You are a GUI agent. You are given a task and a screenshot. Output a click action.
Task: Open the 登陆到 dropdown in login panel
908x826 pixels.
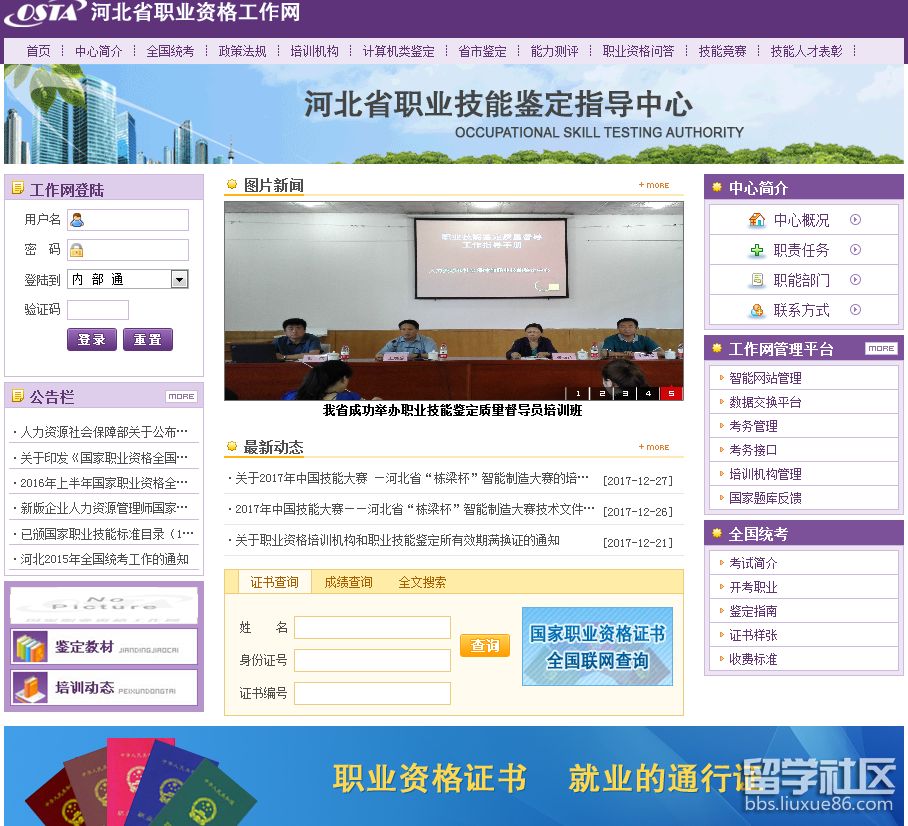click(179, 280)
